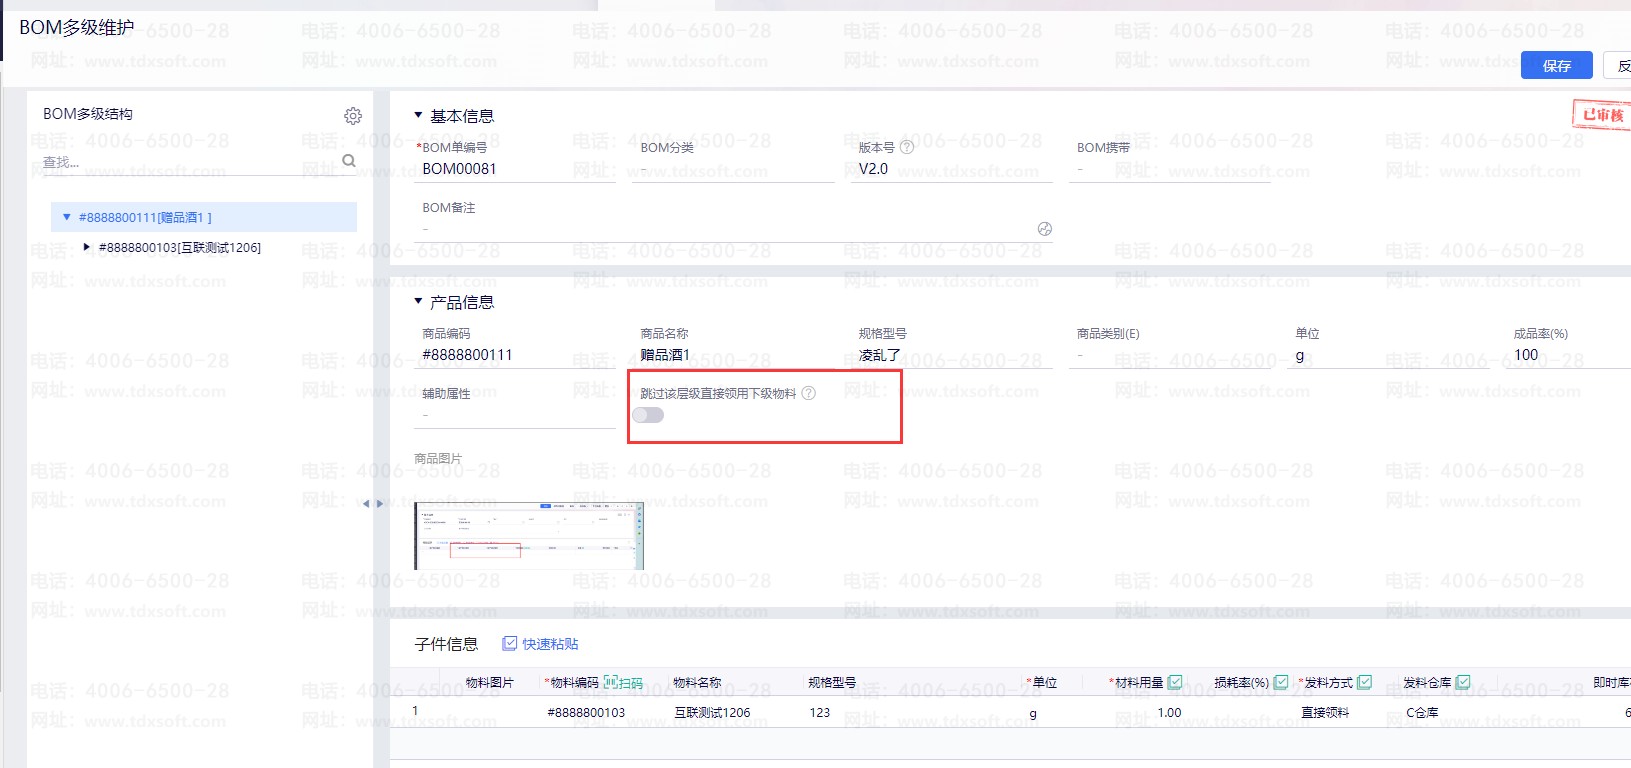1631x768 pixels.
Task: Collapse the 基本信息 section
Action: (x=419, y=116)
